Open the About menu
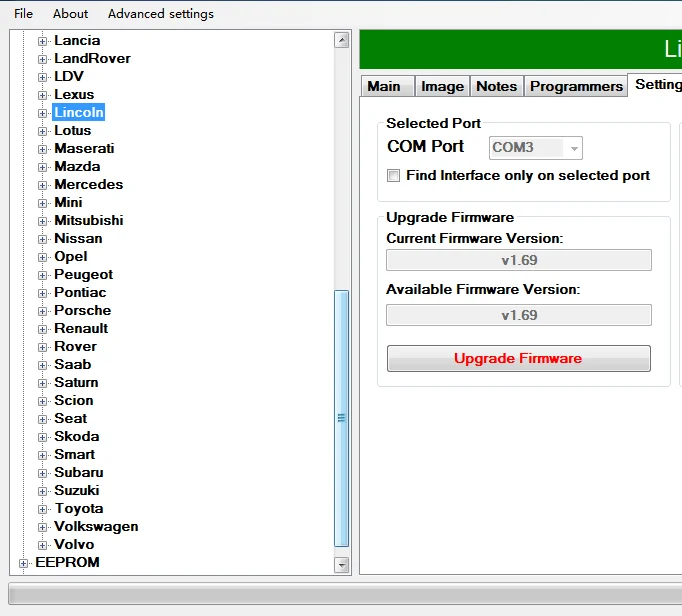This screenshot has height=616, width=682. coord(70,14)
